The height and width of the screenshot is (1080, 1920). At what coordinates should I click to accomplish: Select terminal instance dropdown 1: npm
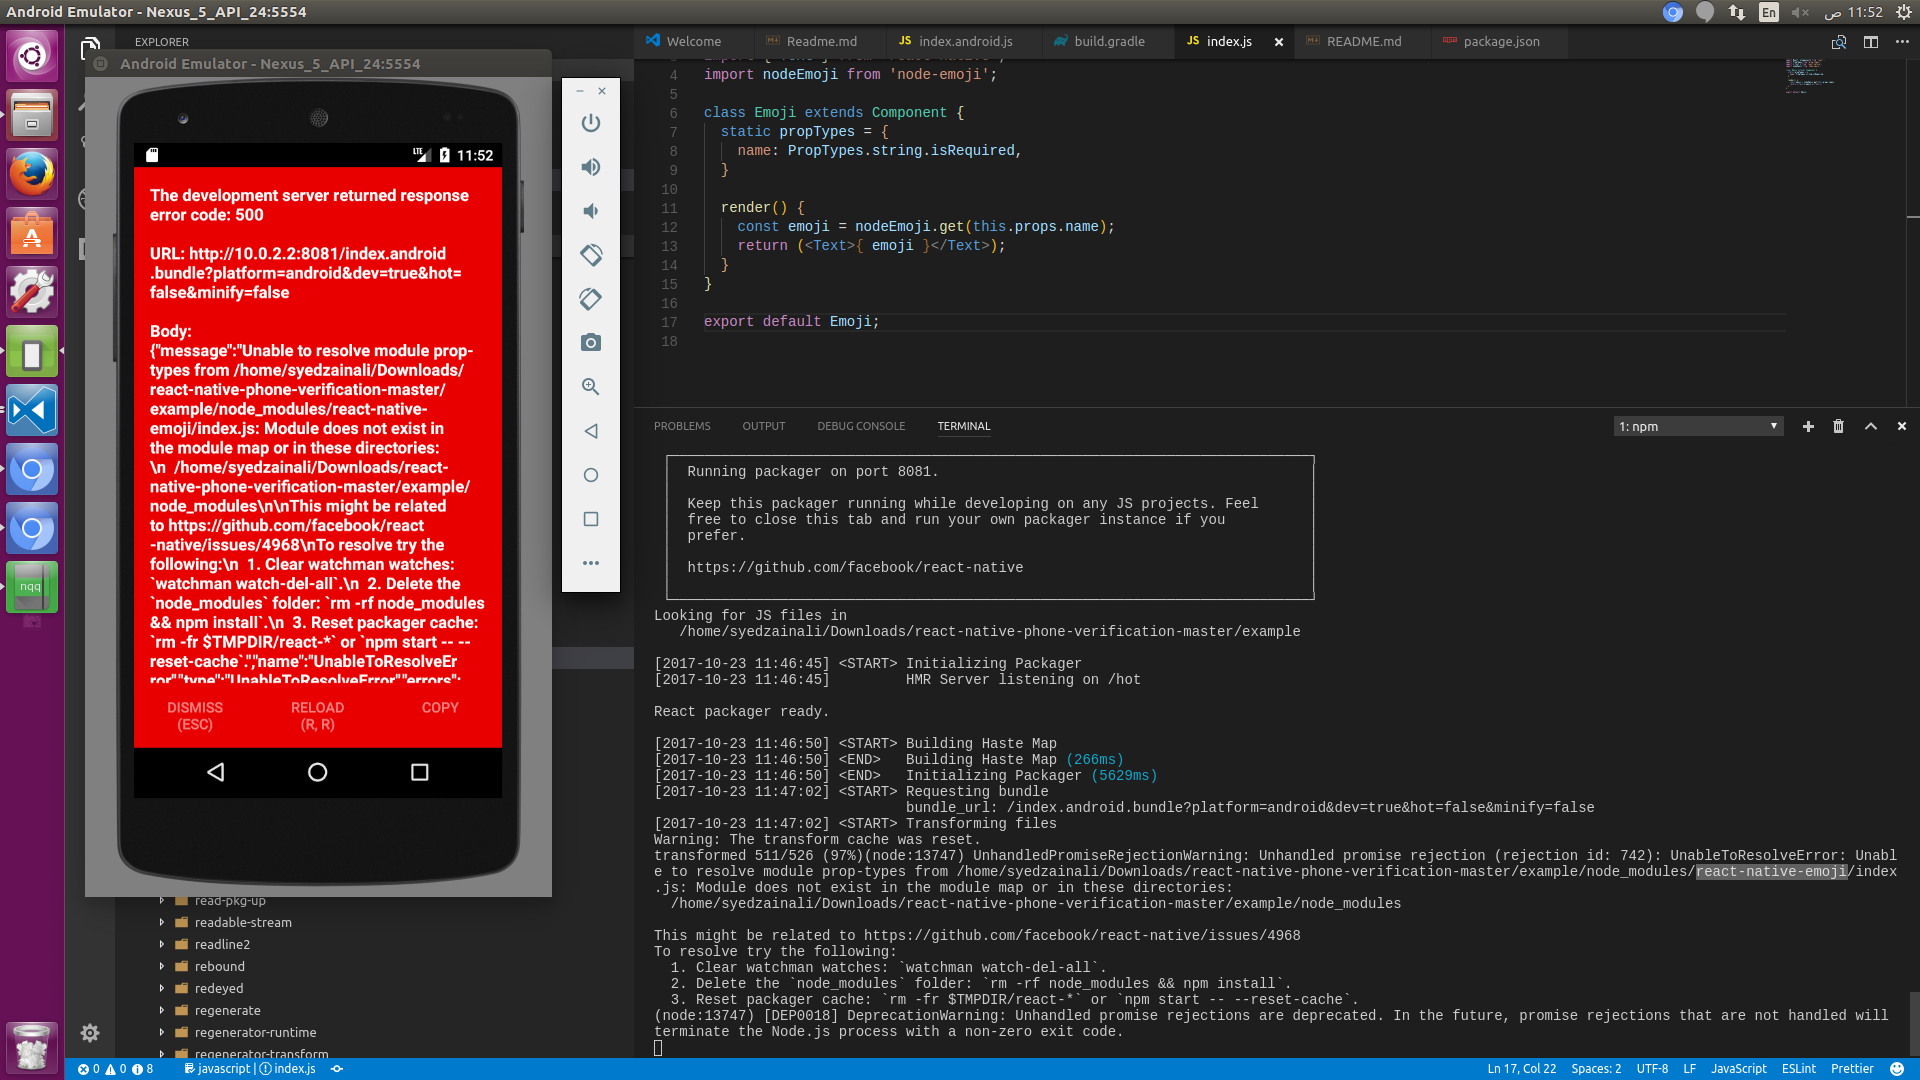pos(1698,427)
